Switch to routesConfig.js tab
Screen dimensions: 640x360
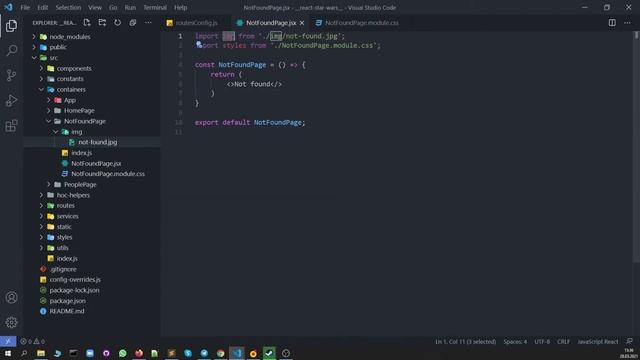click(x=196, y=23)
